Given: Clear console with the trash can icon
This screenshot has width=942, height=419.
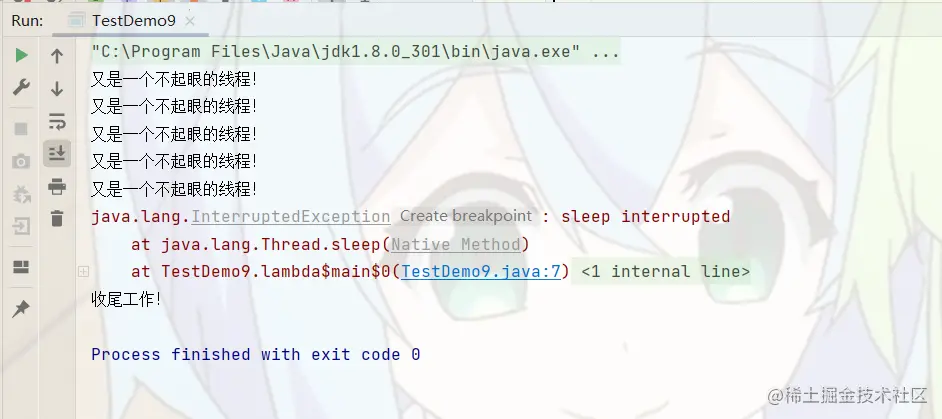Looking at the screenshot, I should click(57, 218).
